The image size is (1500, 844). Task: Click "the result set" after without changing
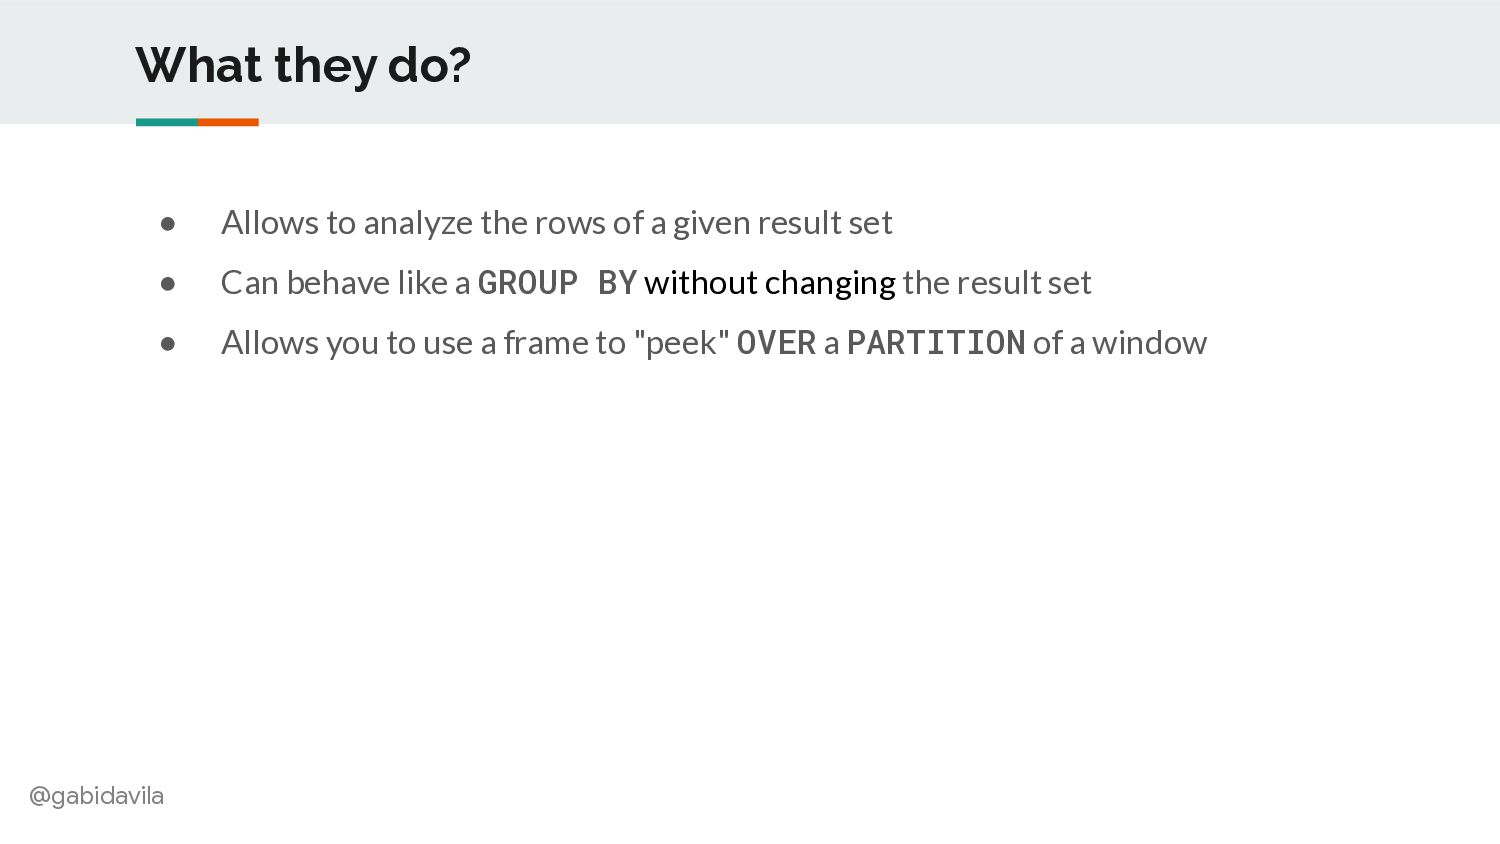click(x=997, y=283)
